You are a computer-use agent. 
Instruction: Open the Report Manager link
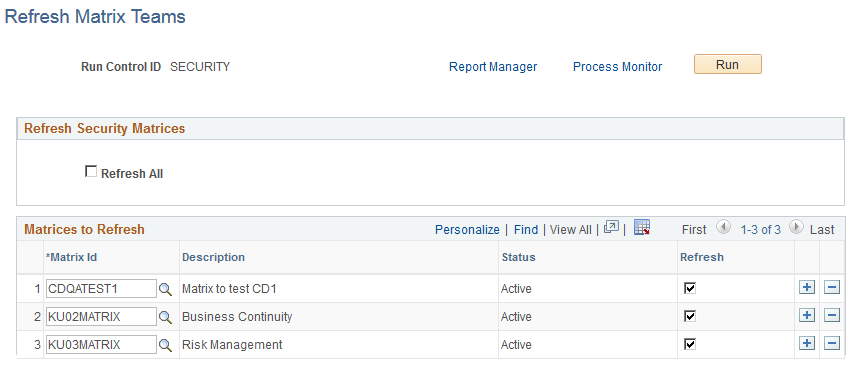pyautogui.click(x=493, y=67)
